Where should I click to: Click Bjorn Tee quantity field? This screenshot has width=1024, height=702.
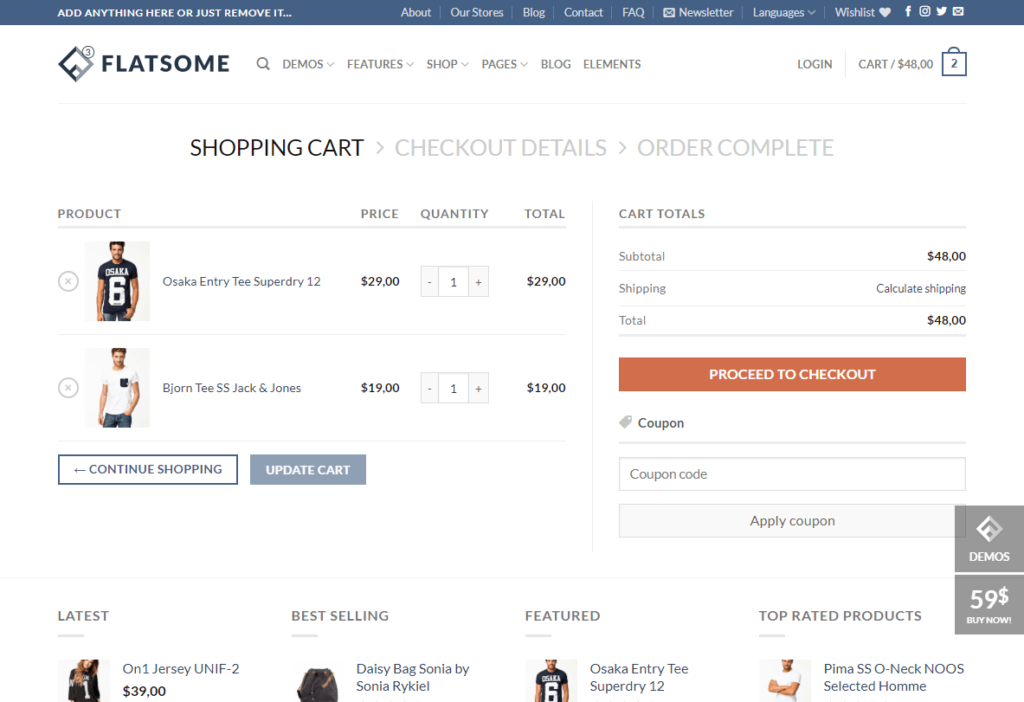click(453, 389)
